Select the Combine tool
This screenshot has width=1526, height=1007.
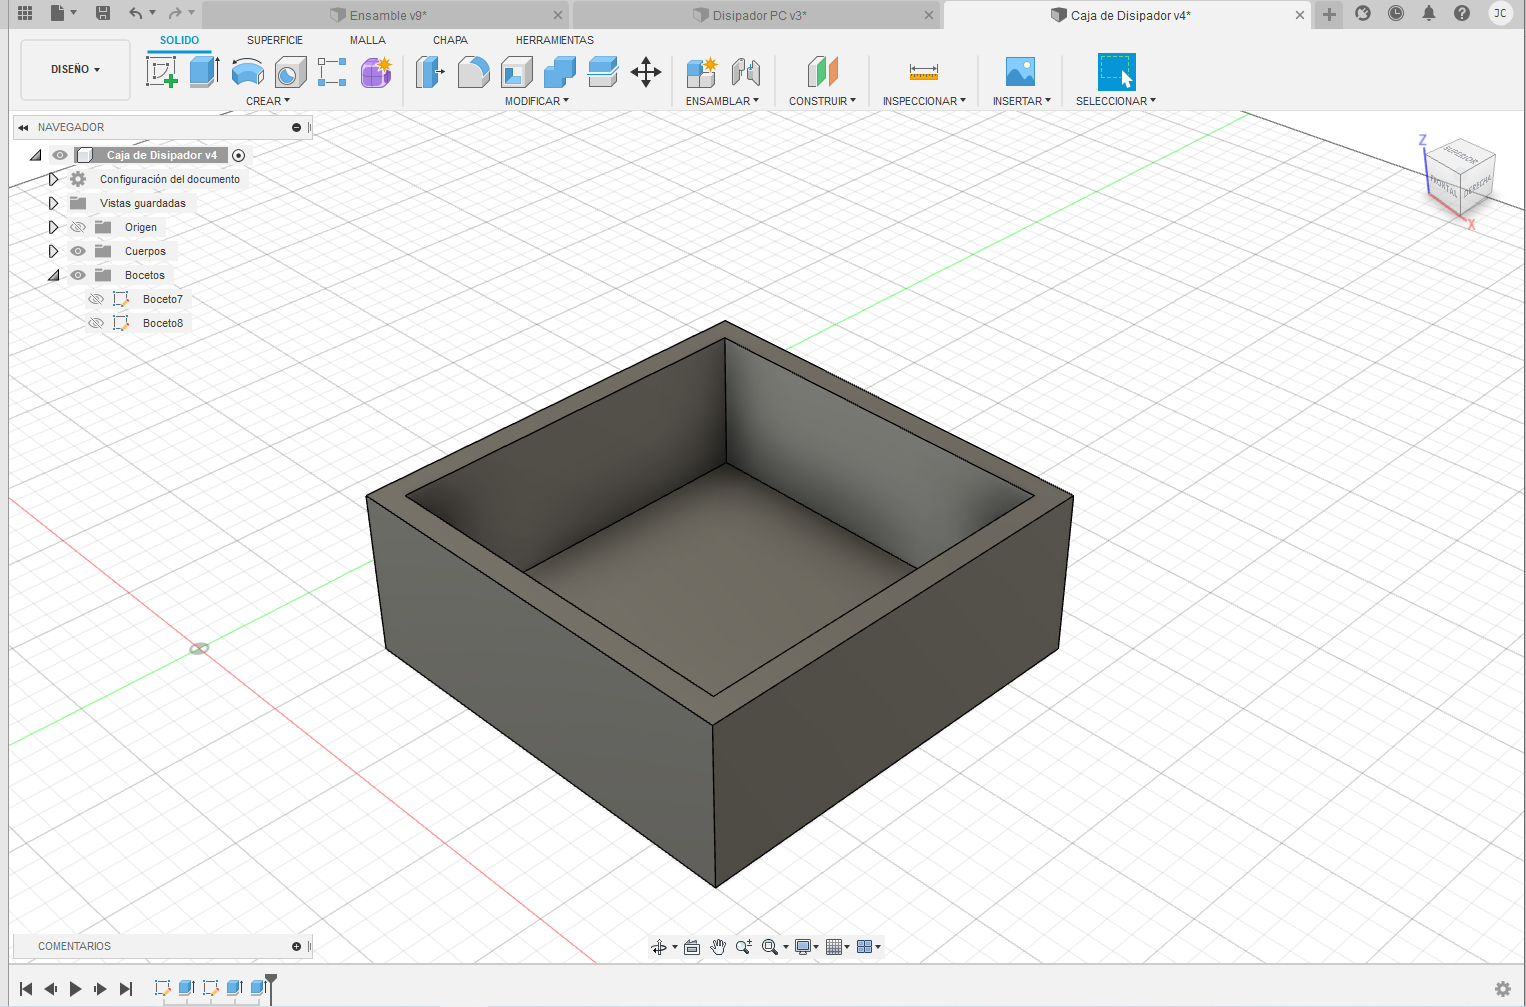560,72
